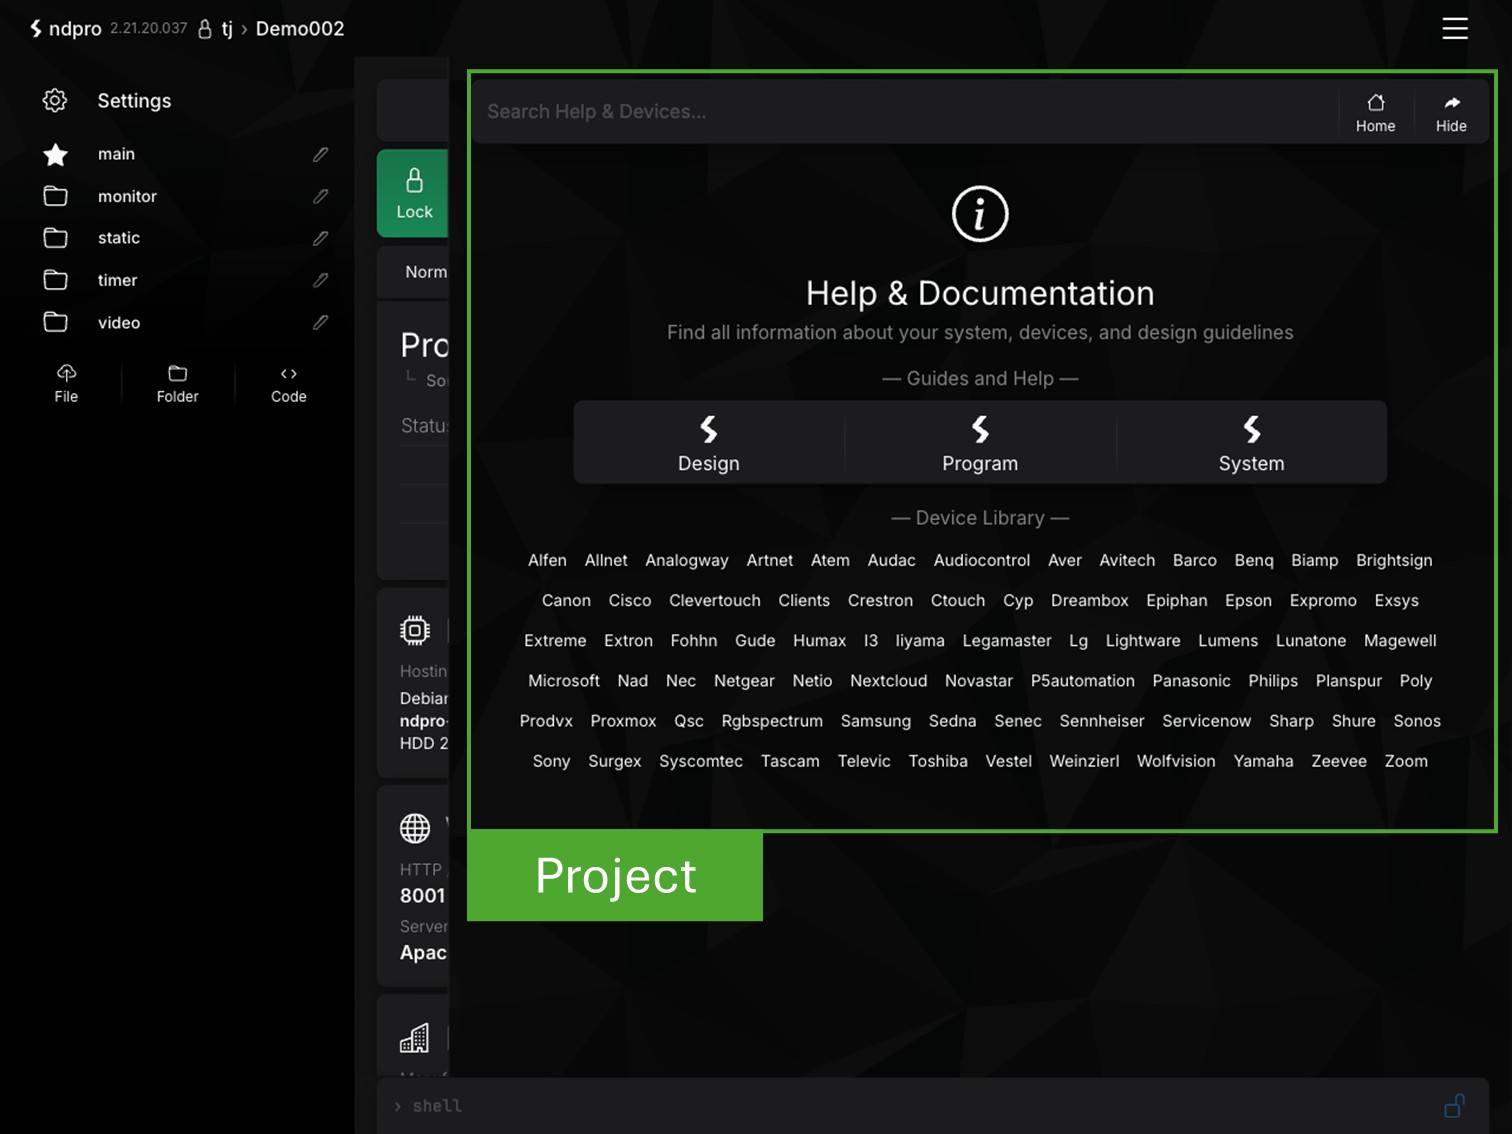Select the monitor tree item

click(127, 196)
